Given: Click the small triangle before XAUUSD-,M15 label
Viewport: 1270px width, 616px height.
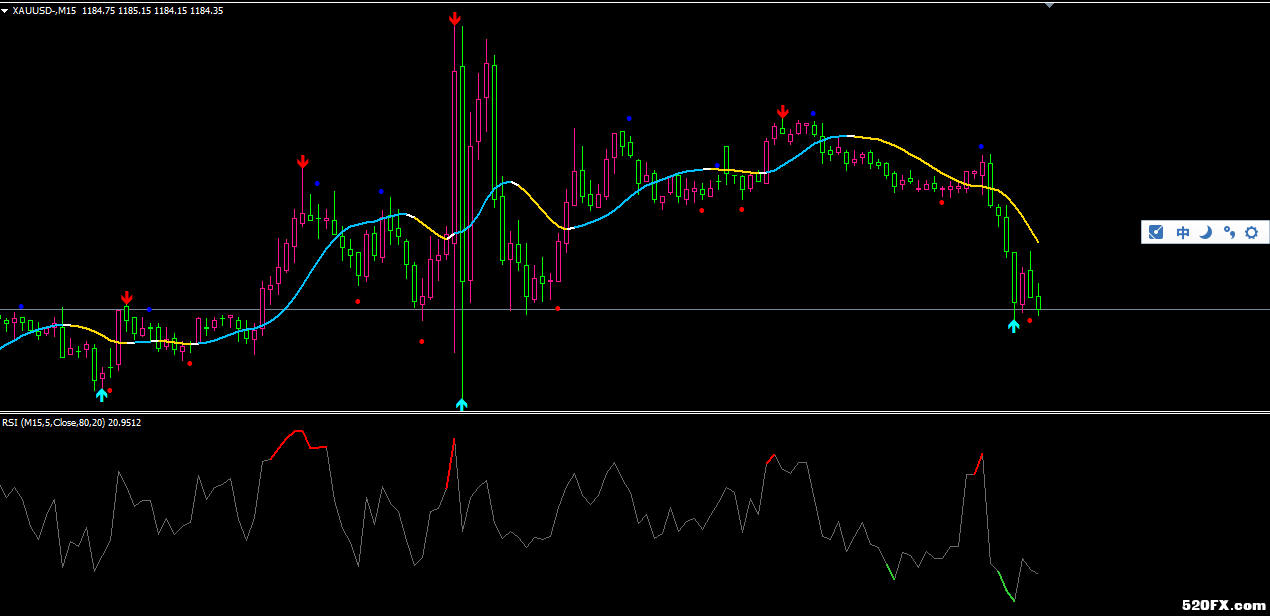Looking at the screenshot, I should pos(5,11).
